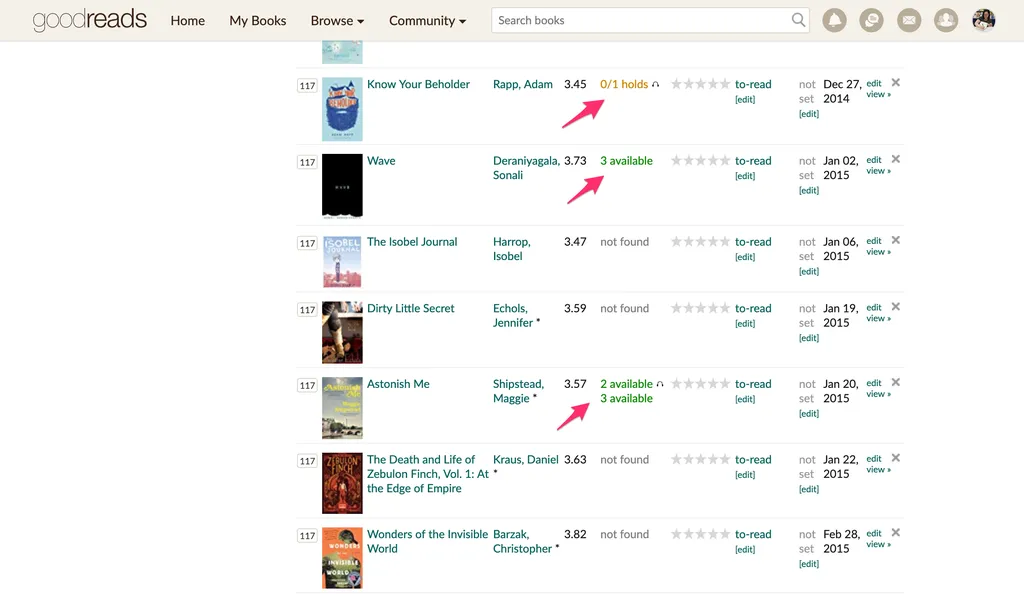The height and width of the screenshot is (594, 1024).
Task: Edit date read for The Isobel Journal
Action: click(x=808, y=271)
